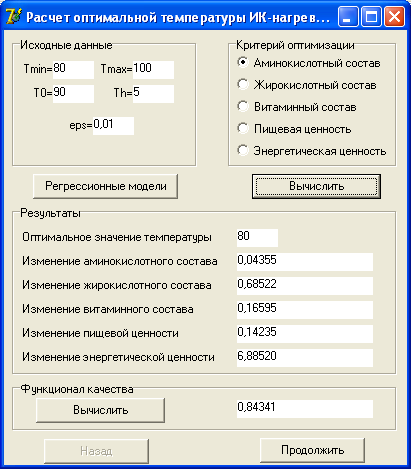Click the Tmax input field

coord(153,69)
